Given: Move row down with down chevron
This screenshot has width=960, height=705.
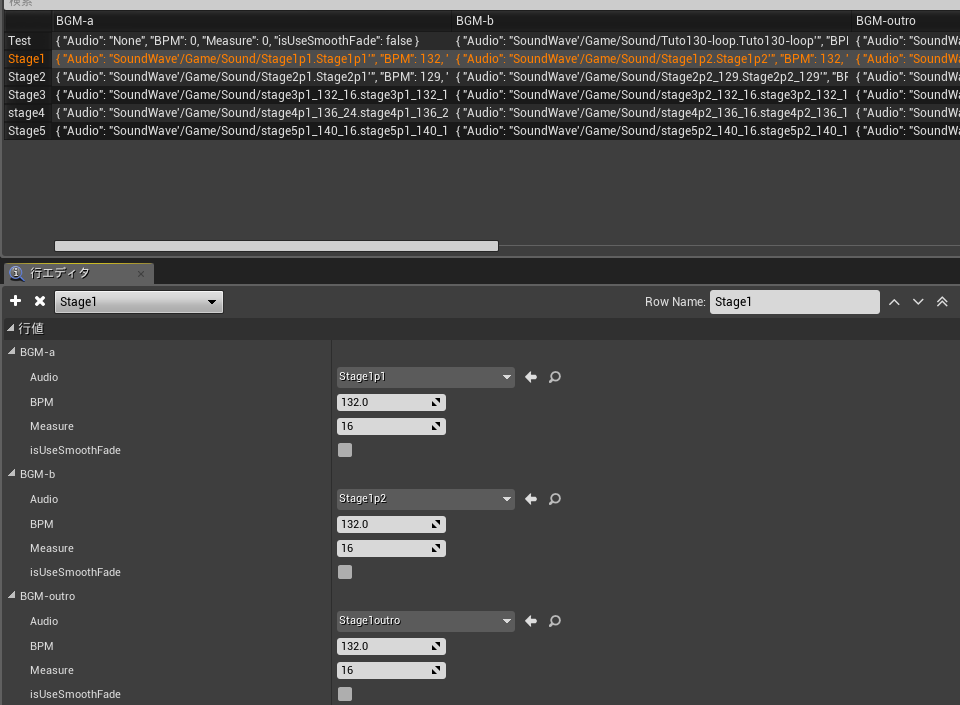Looking at the screenshot, I should [918, 302].
